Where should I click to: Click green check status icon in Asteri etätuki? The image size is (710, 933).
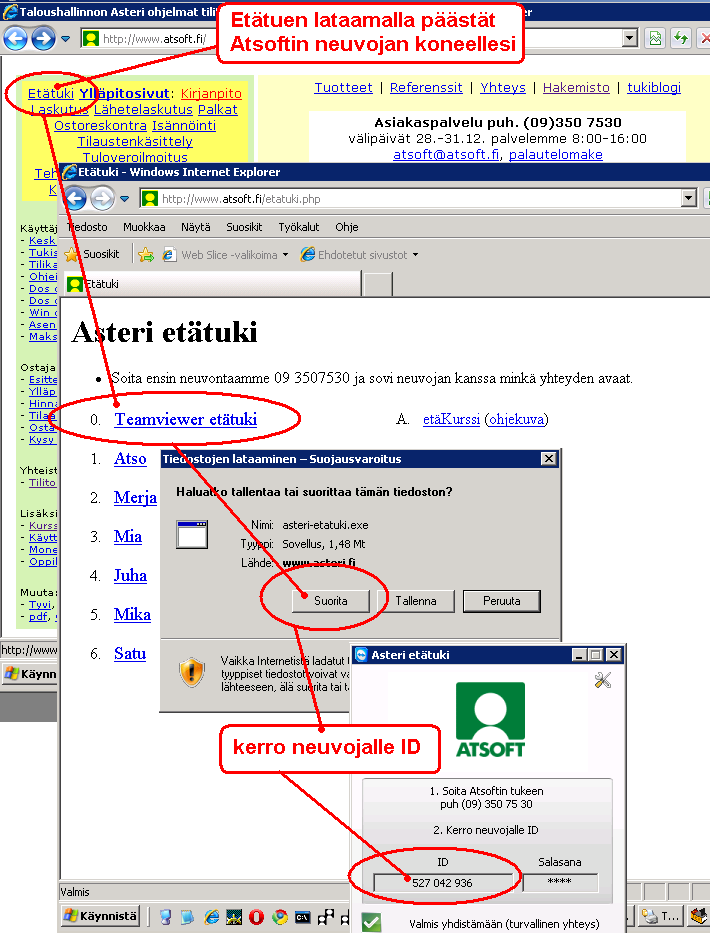(x=371, y=922)
